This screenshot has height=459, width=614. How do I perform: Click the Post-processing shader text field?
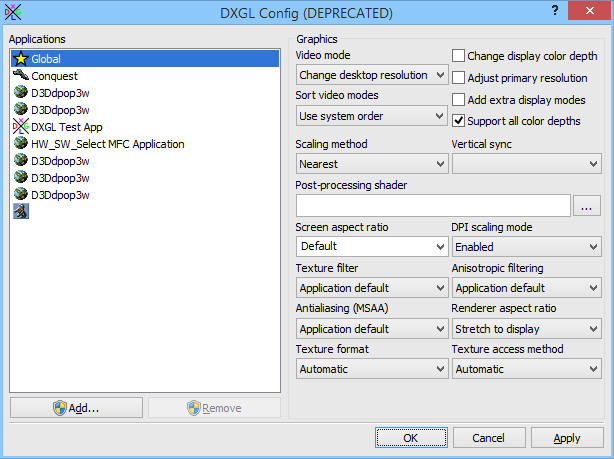click(x=433, y=206)
